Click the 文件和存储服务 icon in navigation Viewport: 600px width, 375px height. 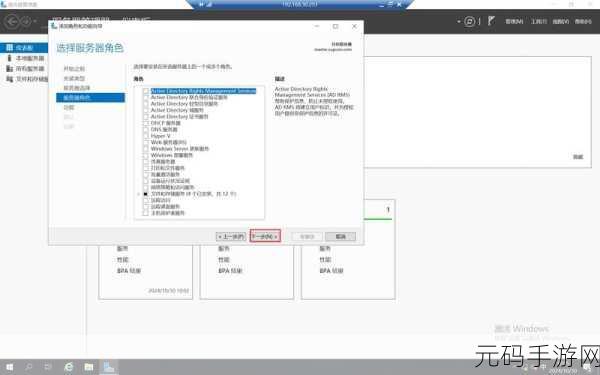pyautogui.click(x=10, y=79)
